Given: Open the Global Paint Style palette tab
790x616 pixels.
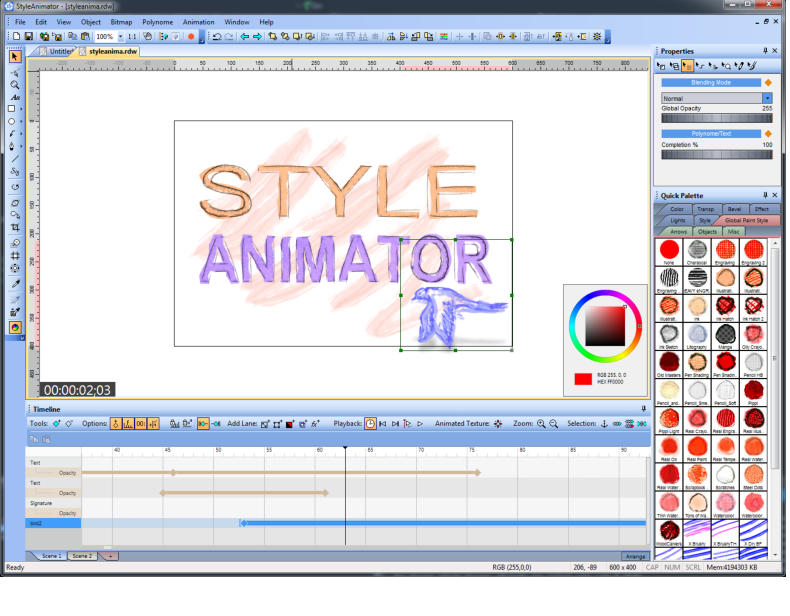Looking at the screenshot, I should click(x=746, y=221).
